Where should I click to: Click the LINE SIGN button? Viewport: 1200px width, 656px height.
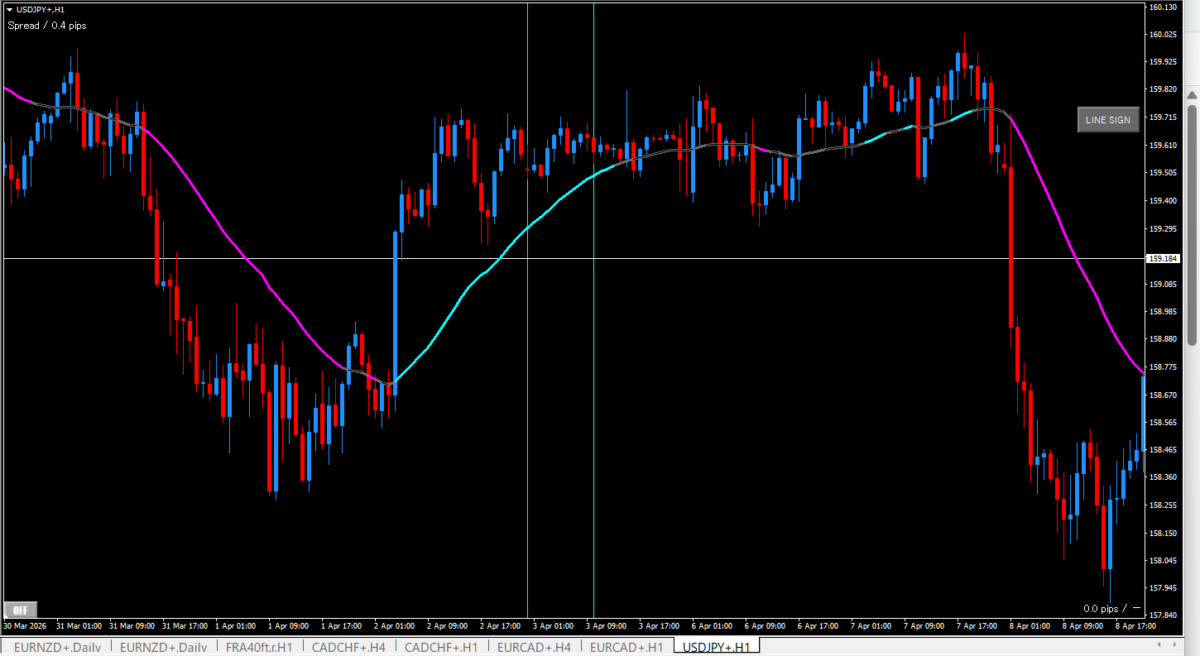tap(1107, 120)
